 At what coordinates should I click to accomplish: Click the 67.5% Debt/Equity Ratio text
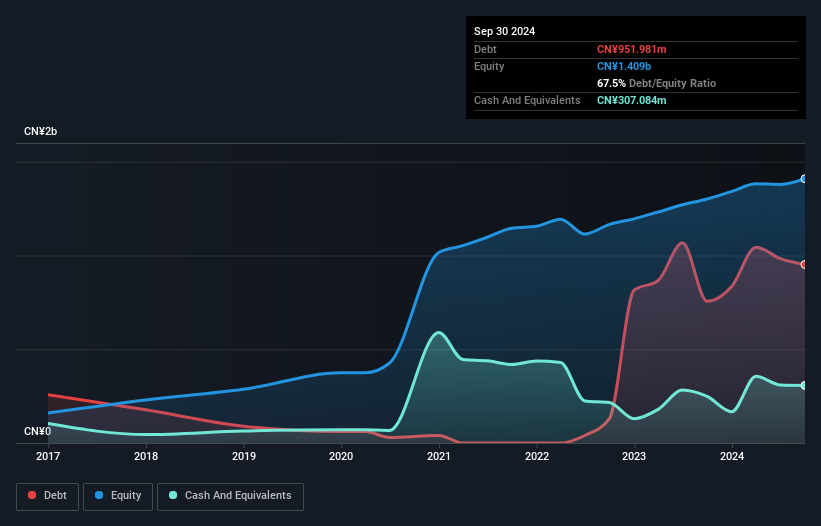tap(656, 83)
